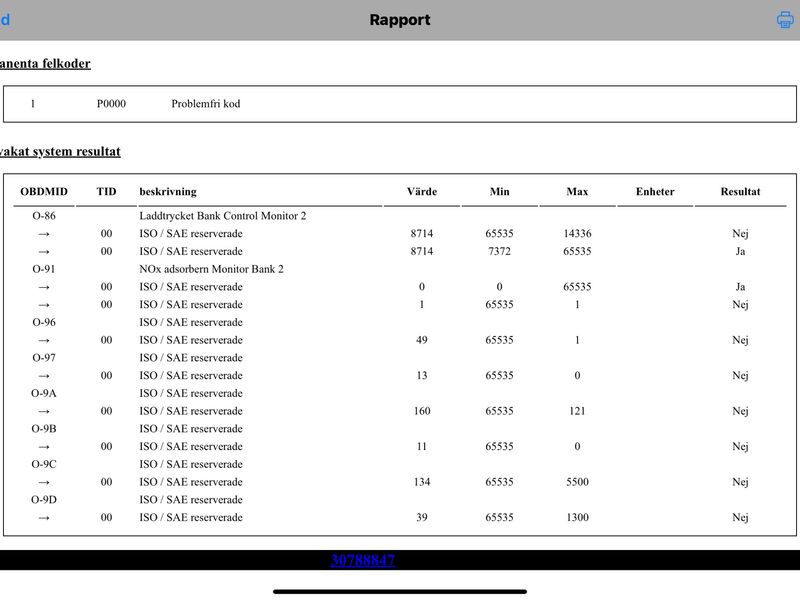Select NOx adsorbern Monitor Bank 2 row
The image size is (800, 600).
point(399,269)
